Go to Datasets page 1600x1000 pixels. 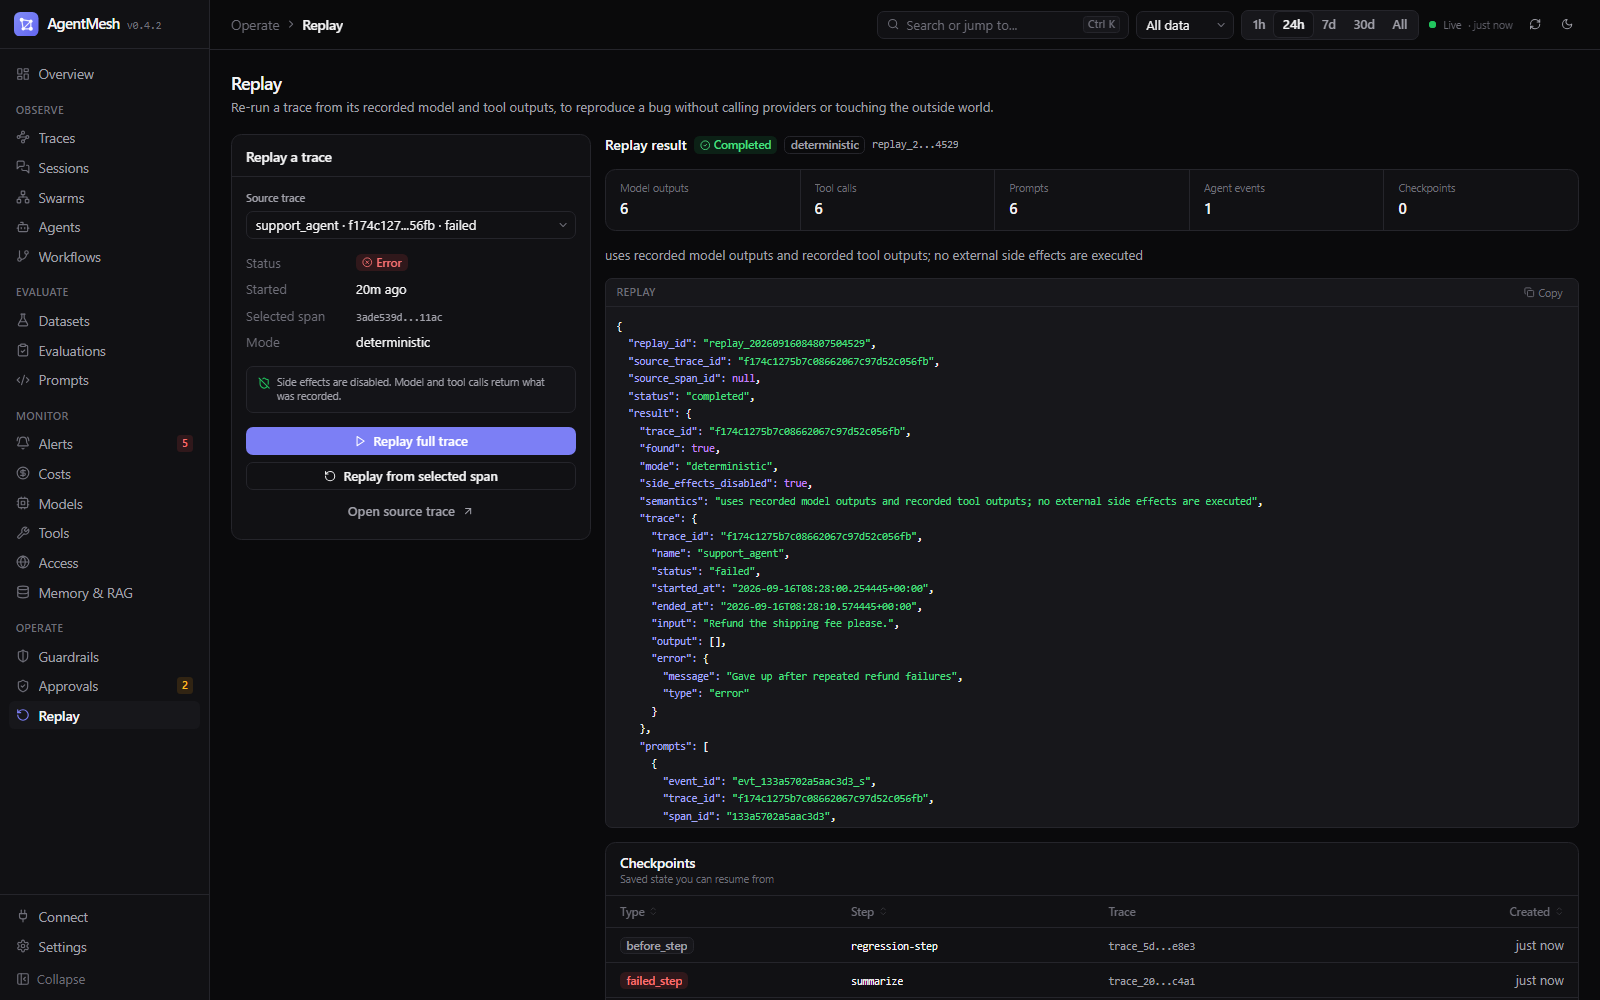point(104,321)
